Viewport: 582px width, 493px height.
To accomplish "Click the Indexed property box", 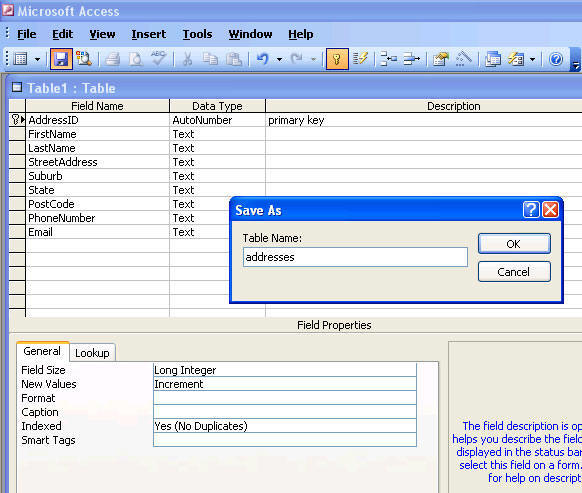I will coord(285,426).
